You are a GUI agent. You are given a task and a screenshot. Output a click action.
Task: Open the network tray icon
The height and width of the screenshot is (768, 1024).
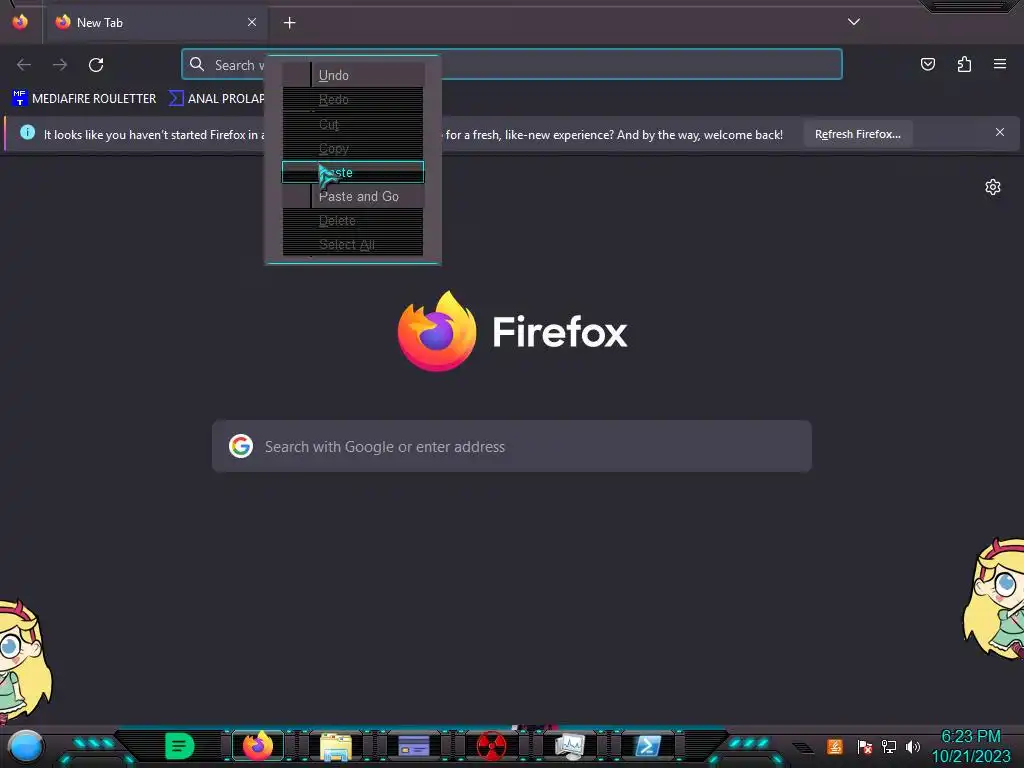(x=889, y=746)
